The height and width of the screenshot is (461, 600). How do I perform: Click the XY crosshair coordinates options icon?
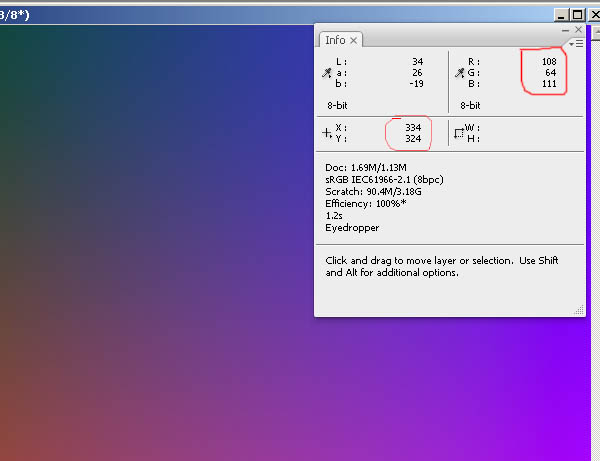pos(327,133)
